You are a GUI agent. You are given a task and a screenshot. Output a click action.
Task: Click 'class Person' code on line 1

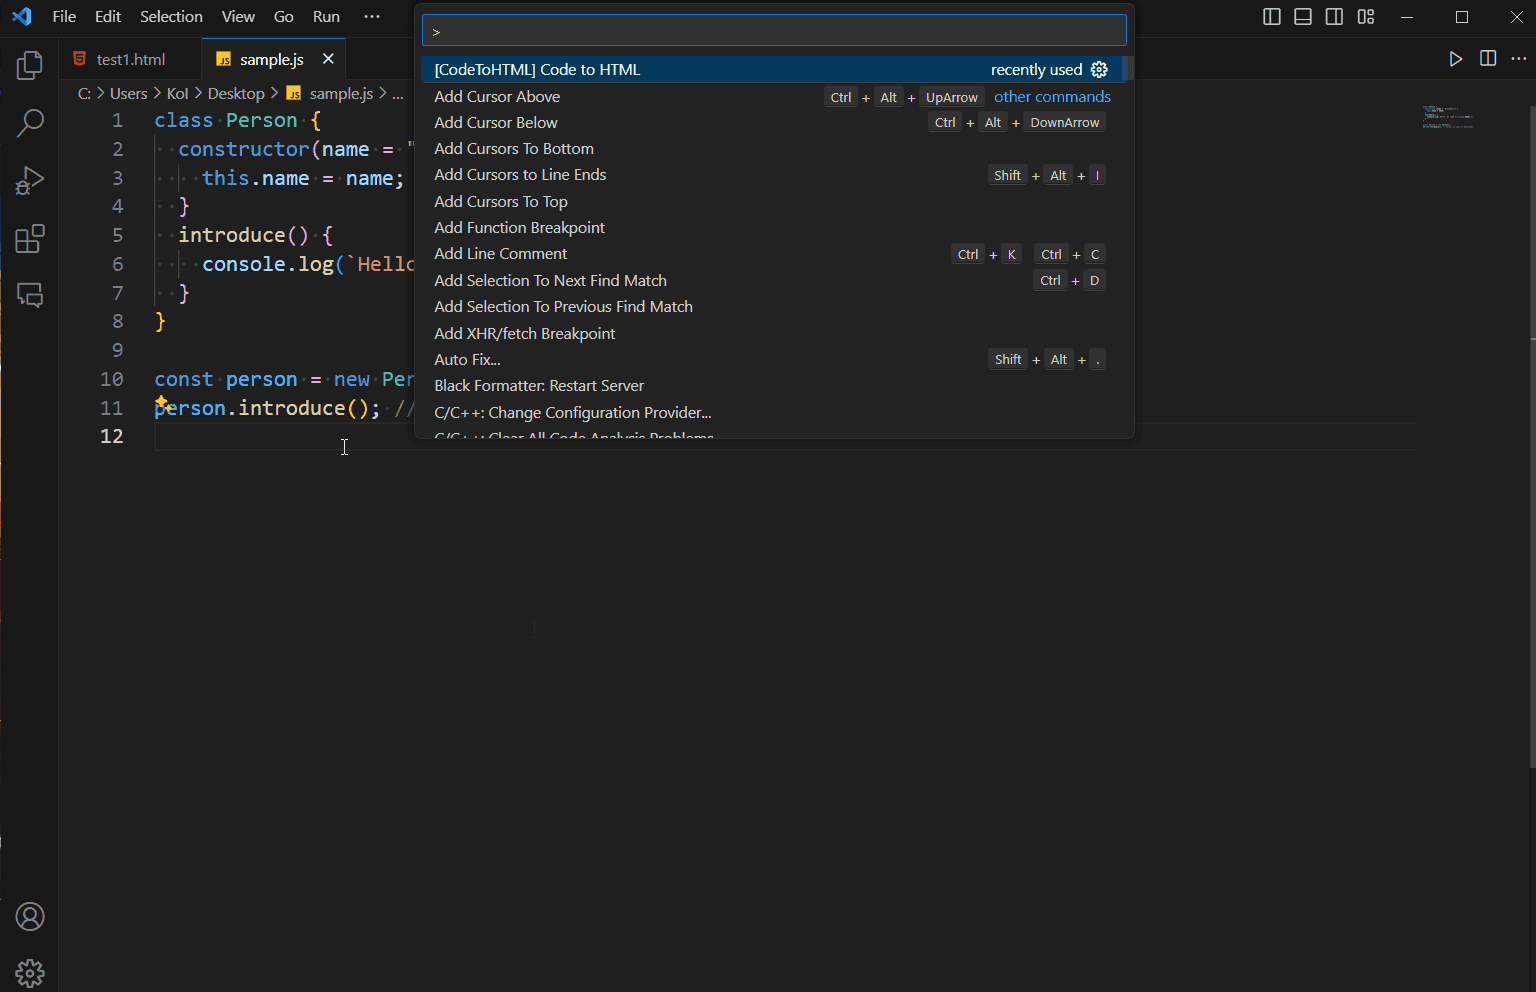(x=226, y=120)
